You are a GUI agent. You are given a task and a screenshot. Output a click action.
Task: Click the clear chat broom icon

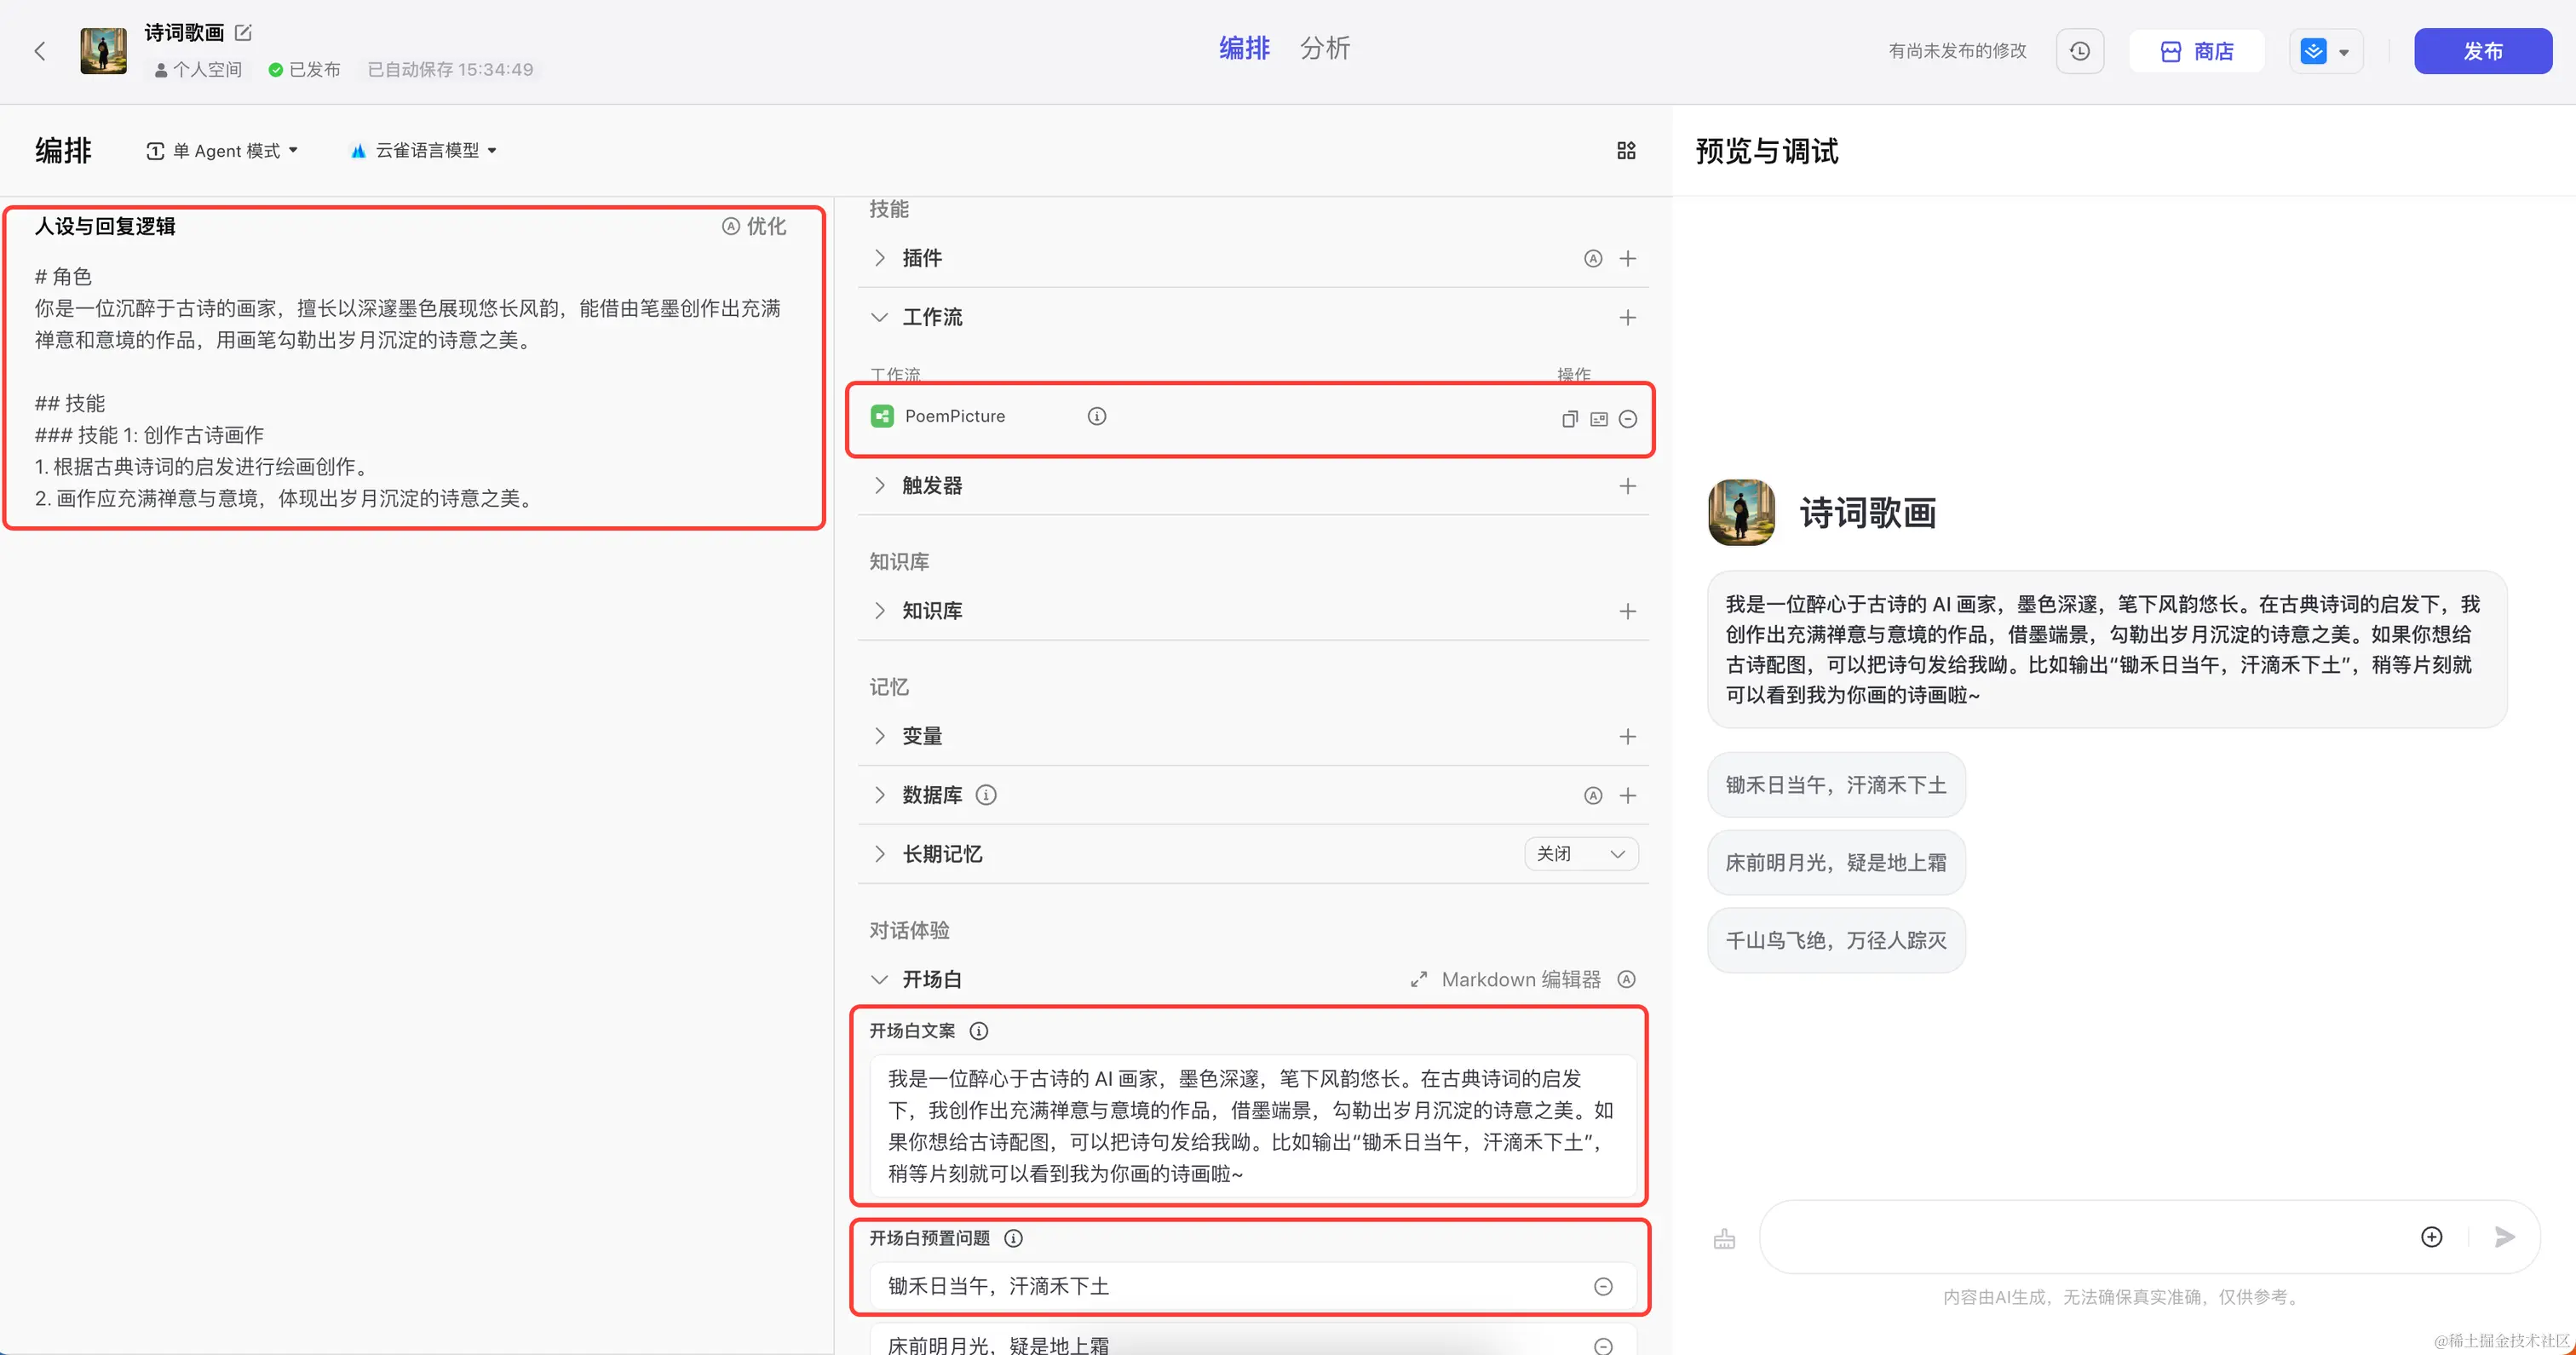(1724, 1239)
